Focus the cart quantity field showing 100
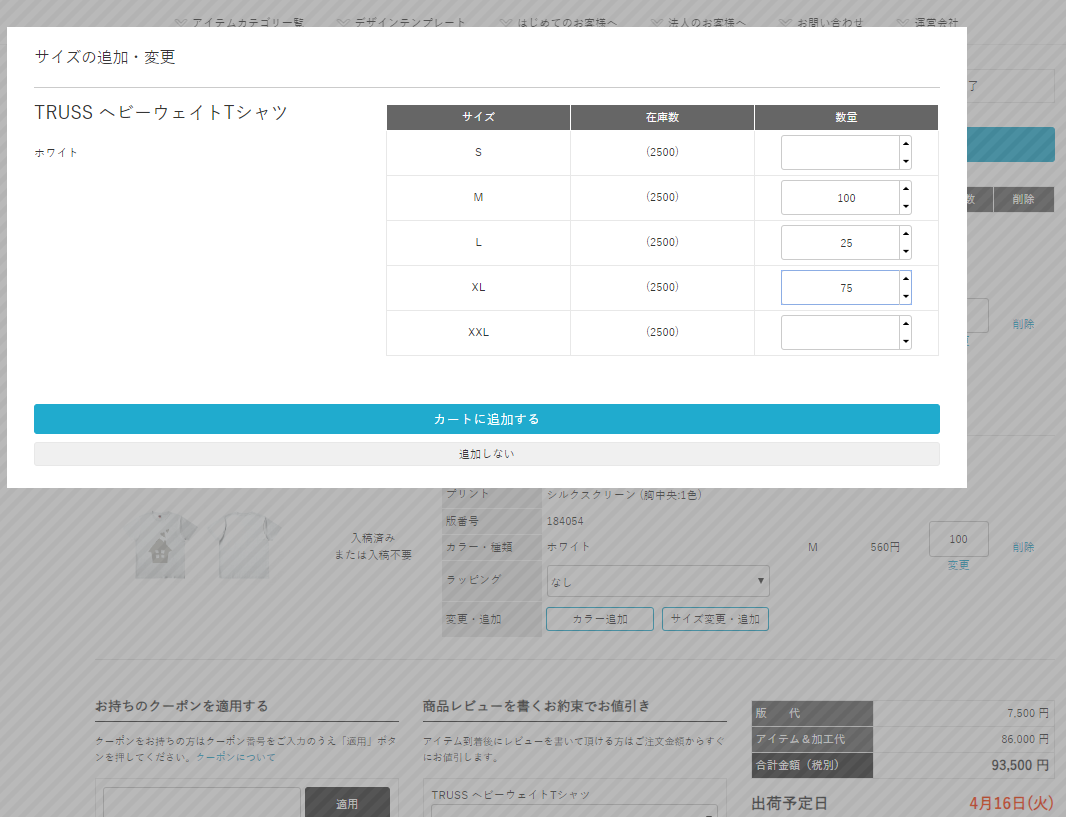This screenshot has height=817, width=1066. tap(959, 539)
